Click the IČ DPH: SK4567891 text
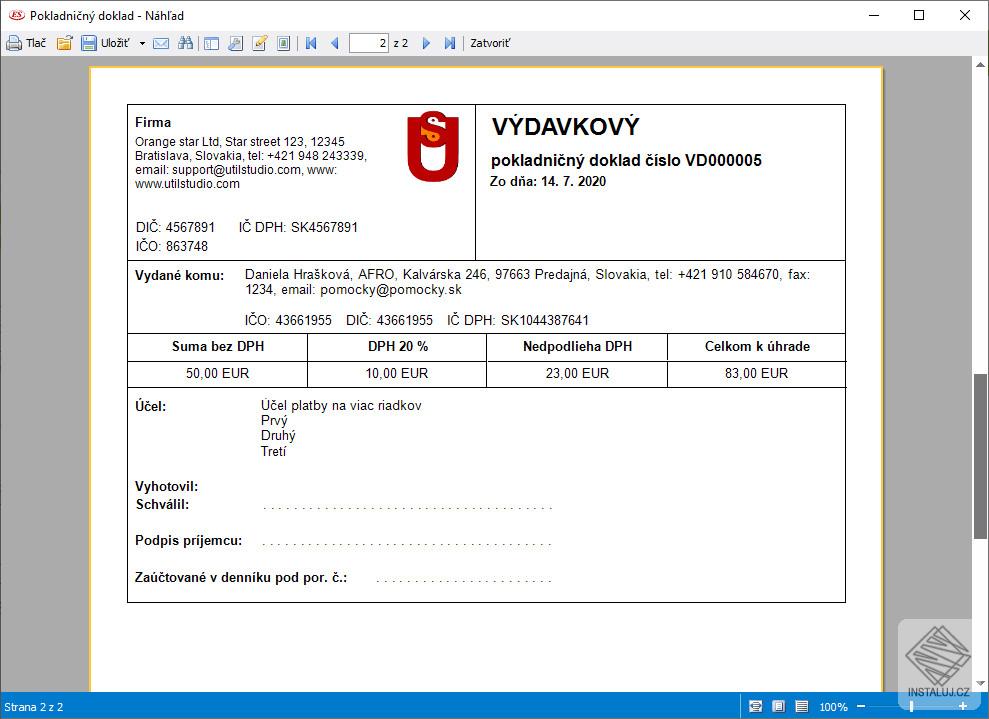Viewport: 989px width, 719px height. pyautogui.click(x=298, y=227)
